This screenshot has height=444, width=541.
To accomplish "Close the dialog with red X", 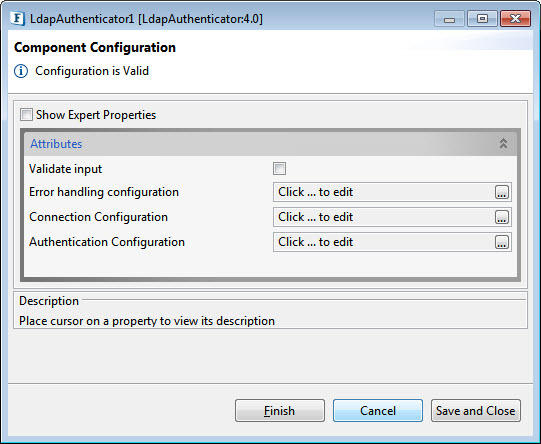I will click(x=515, y=19).
